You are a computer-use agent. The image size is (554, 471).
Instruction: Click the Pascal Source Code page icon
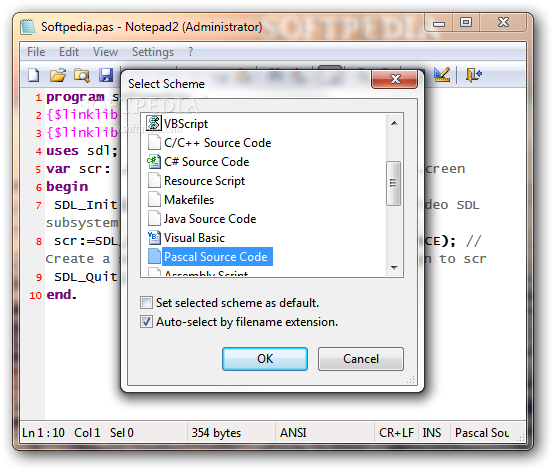[154, 257]
